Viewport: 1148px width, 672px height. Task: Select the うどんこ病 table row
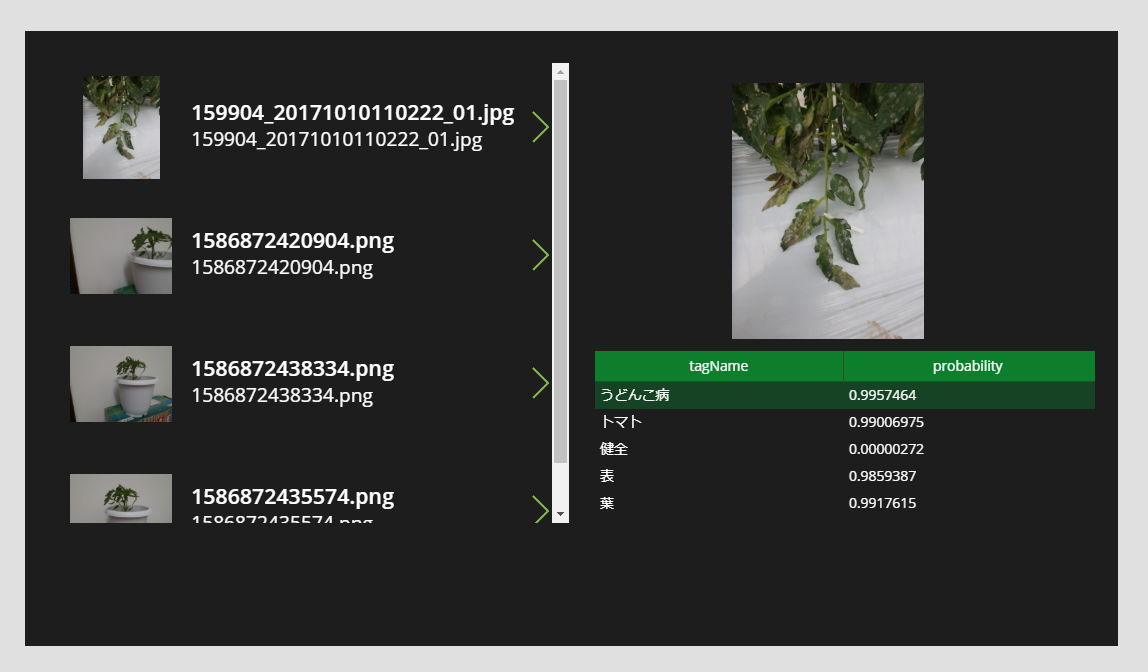click(x=845, y=395)
